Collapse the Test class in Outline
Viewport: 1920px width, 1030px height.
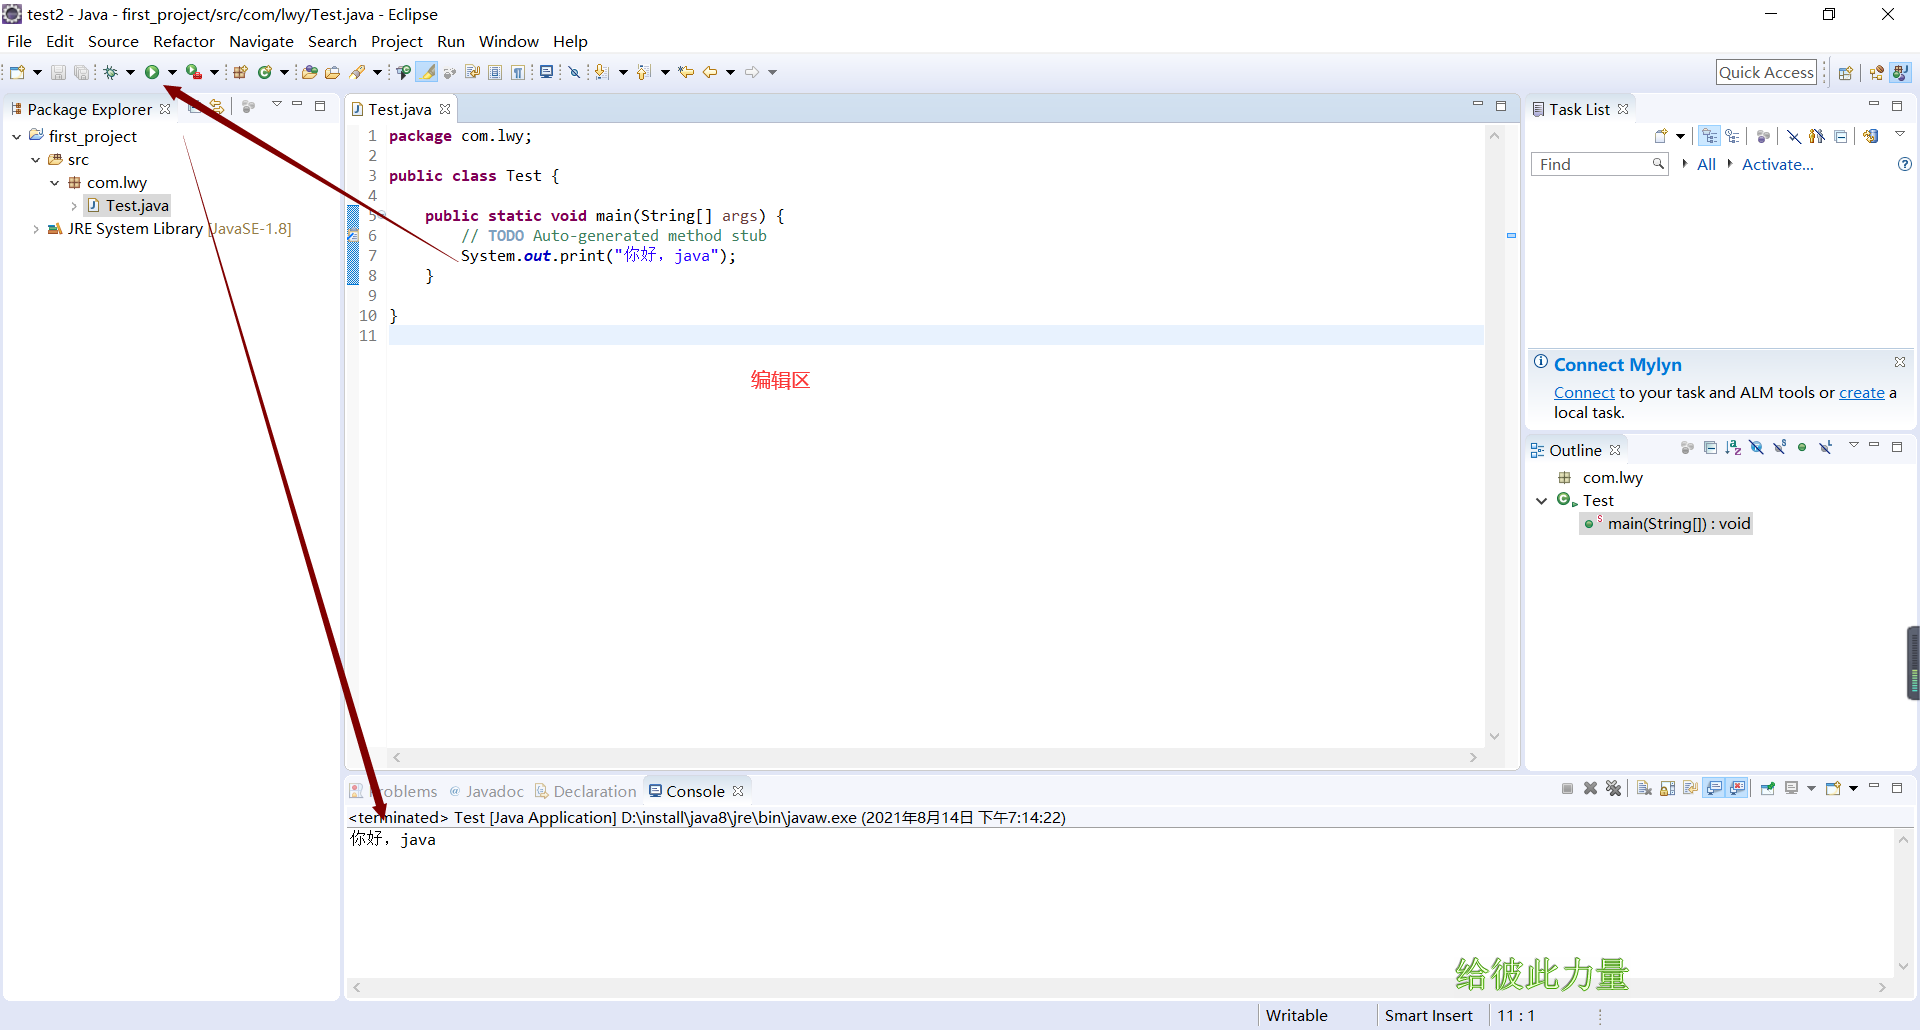point(1542,501)
